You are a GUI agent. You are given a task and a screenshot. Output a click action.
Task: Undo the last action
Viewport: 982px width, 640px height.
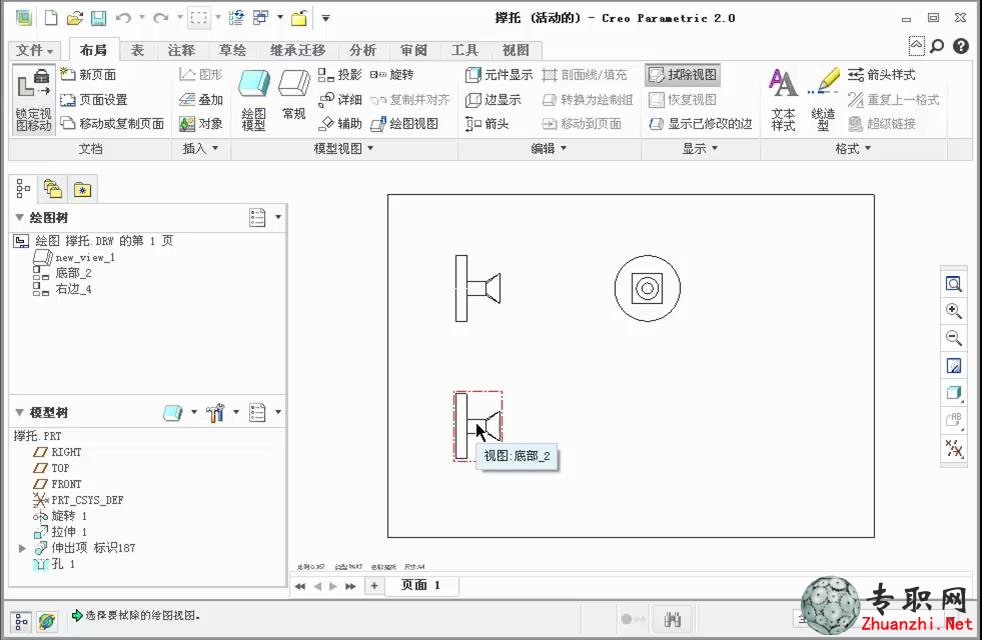coord(123,18)
